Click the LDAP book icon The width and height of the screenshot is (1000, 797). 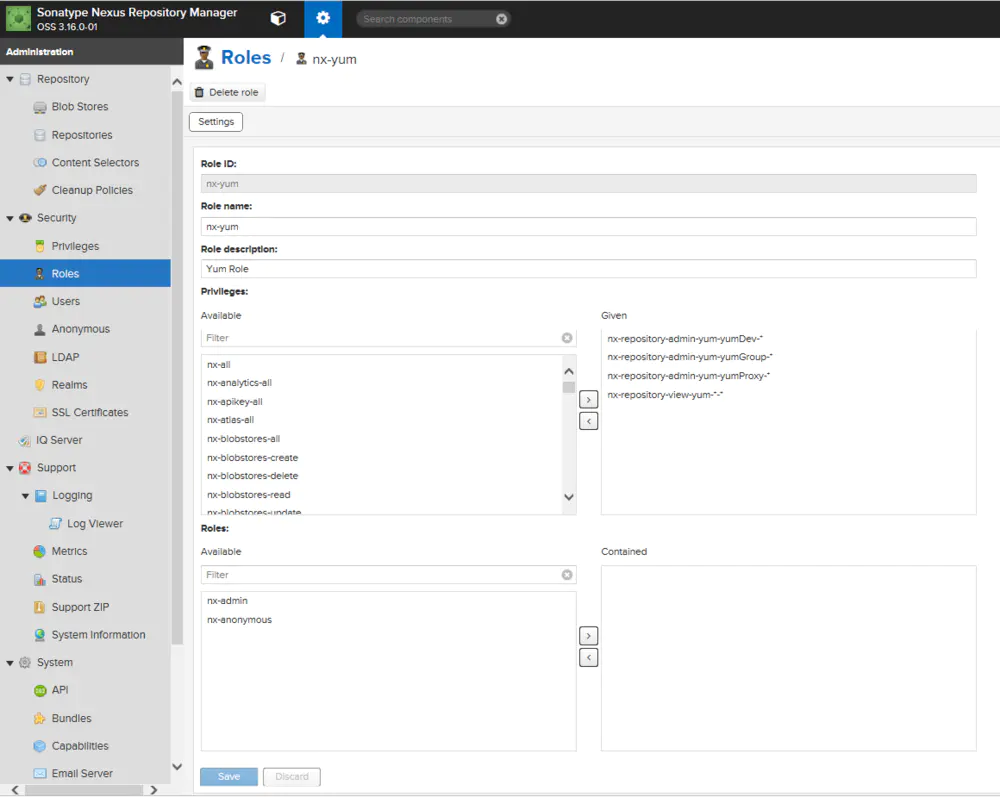pos(40,357)
